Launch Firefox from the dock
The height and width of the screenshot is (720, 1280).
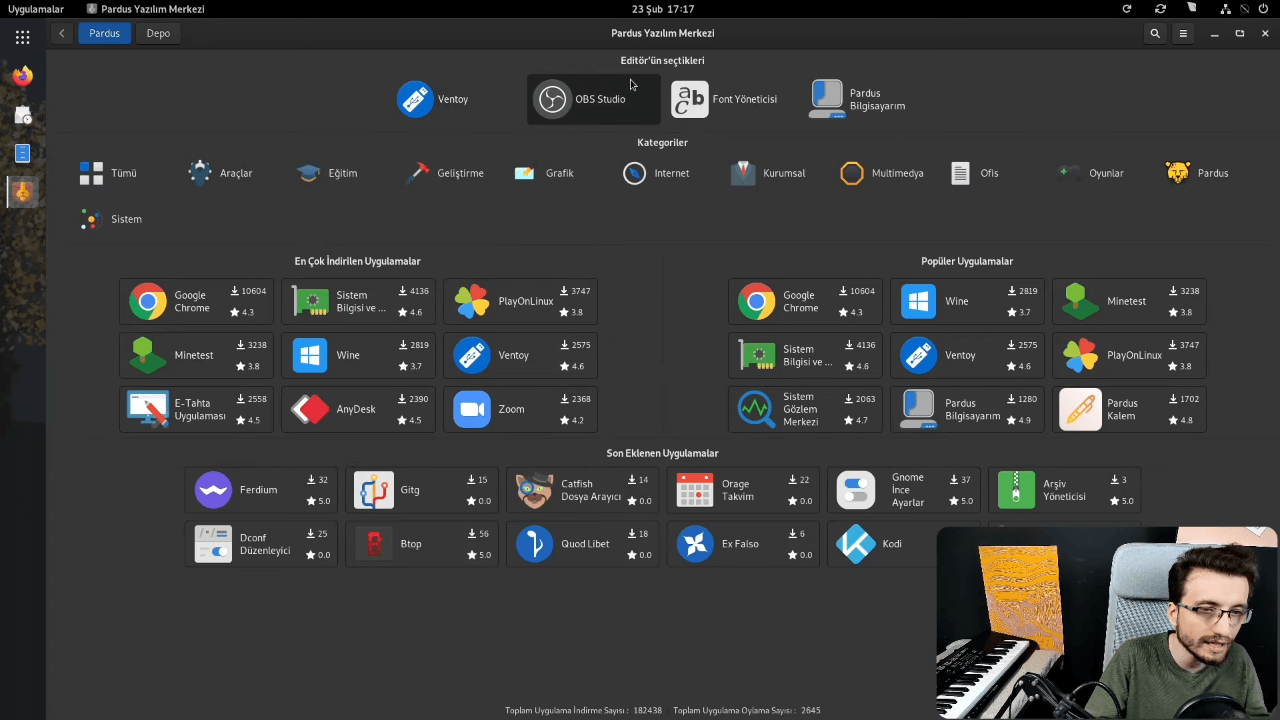pyautogui.click(x=22, y=76)
